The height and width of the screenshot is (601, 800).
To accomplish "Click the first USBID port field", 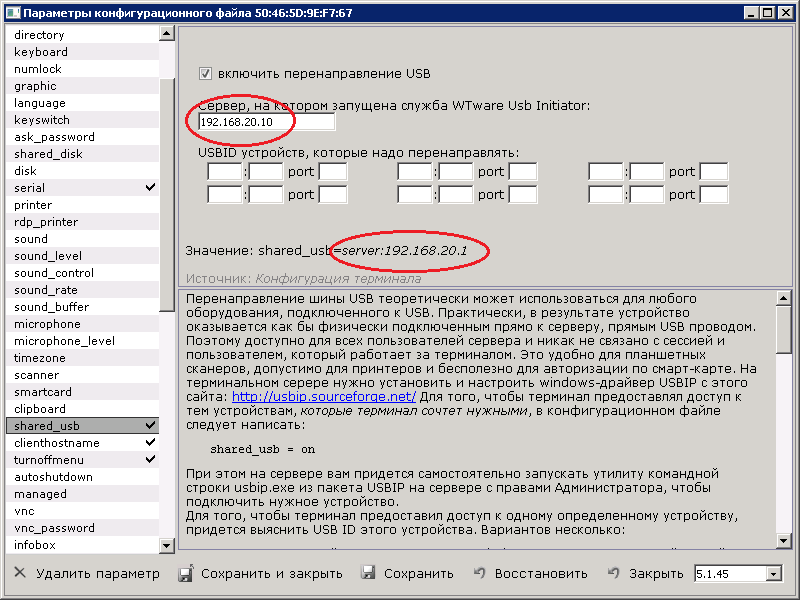I will tap(332, 172).
